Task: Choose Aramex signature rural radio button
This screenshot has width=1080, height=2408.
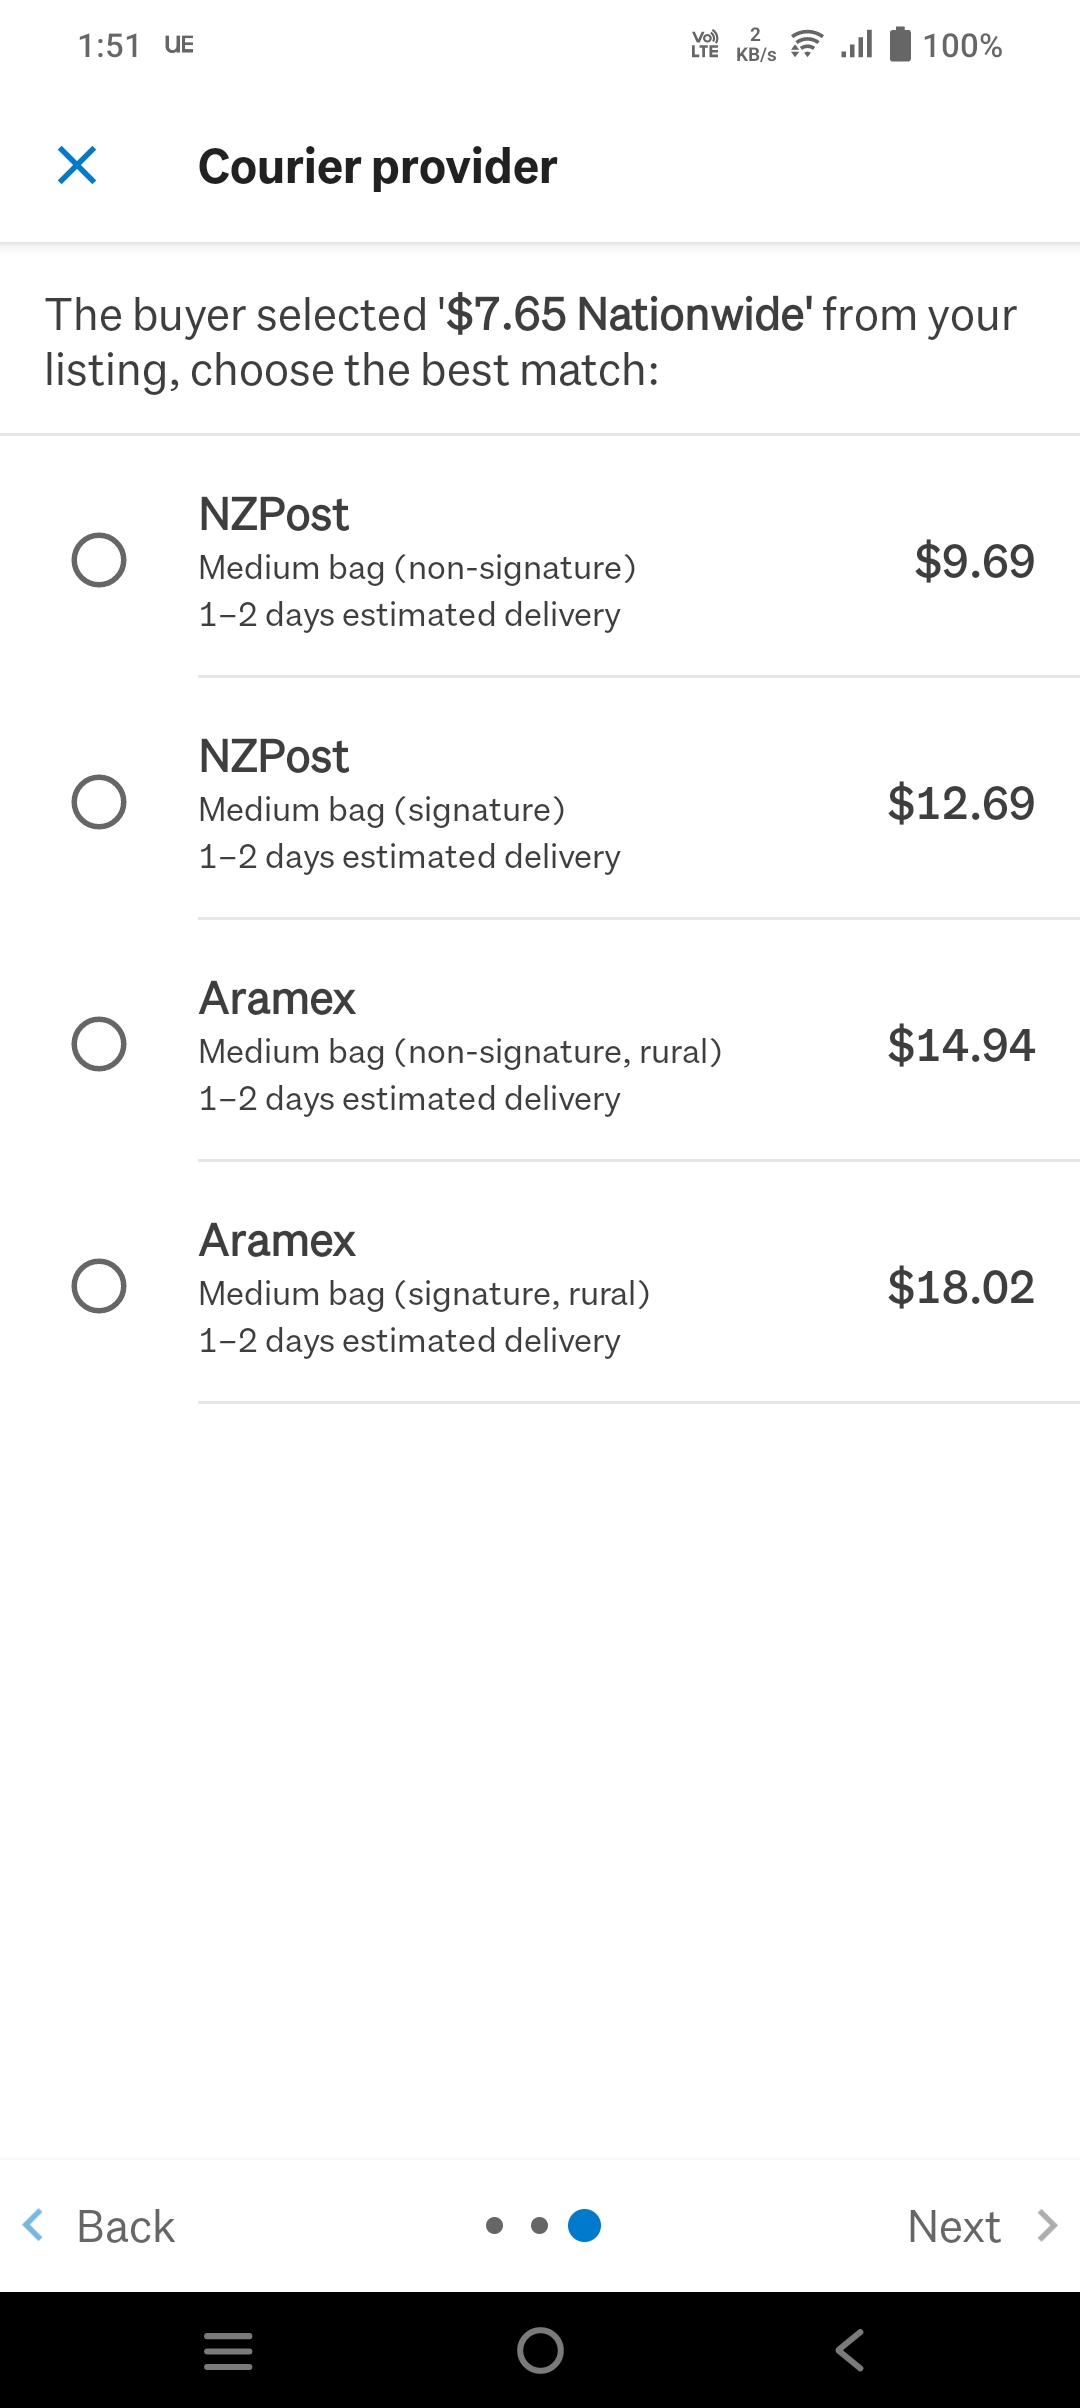Action: pos(99,1286)
